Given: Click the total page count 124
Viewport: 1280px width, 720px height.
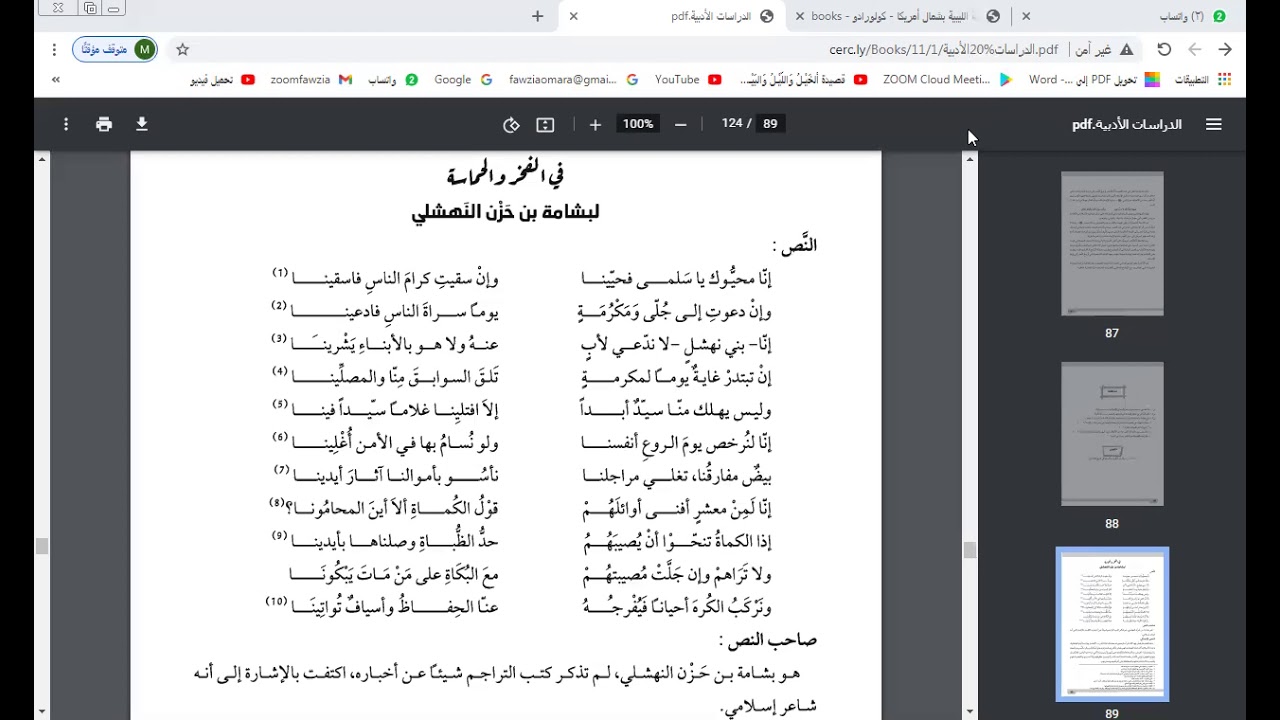Looking at the screenshot, I should click(732, 123).
